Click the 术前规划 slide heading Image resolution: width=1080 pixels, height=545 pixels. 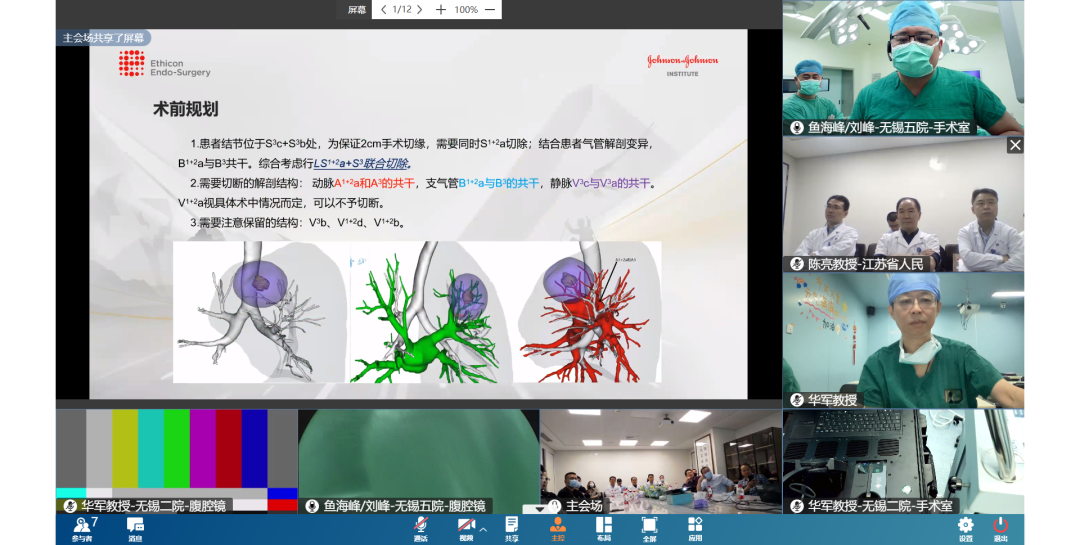click(185, 109)
